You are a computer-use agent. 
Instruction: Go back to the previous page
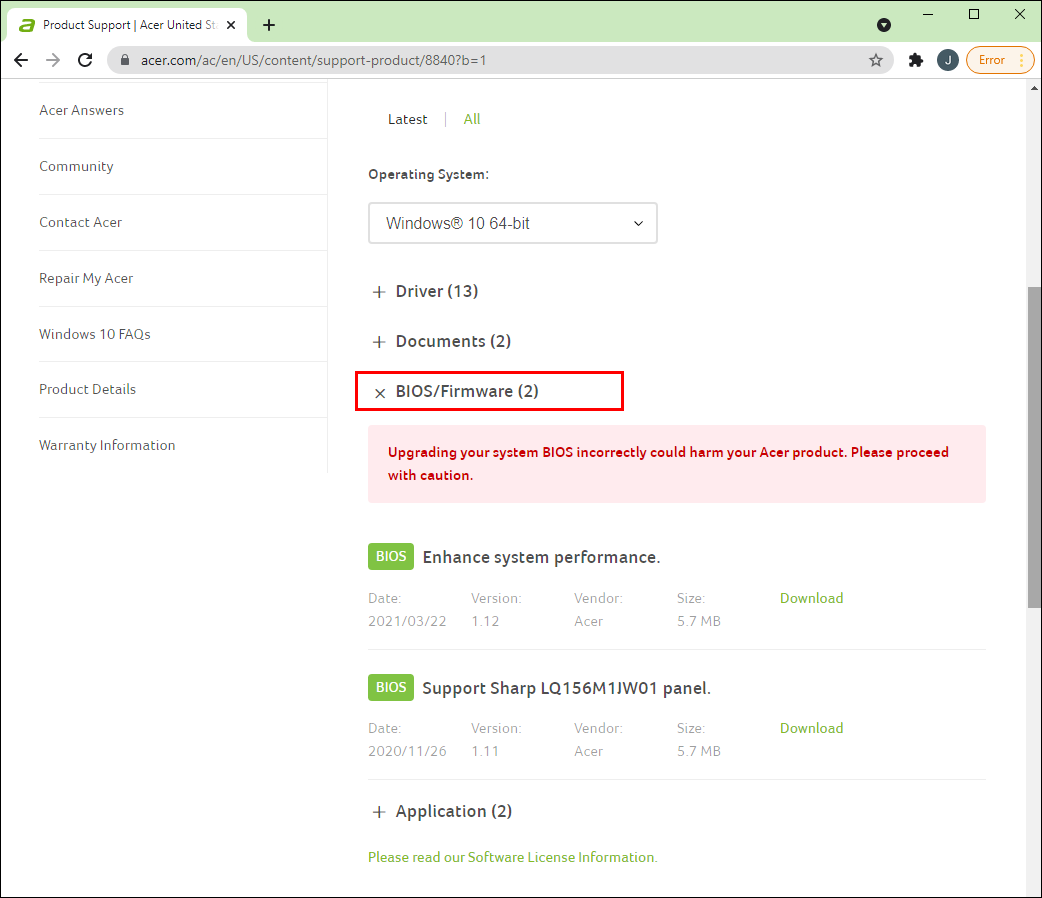coord(21,60)
